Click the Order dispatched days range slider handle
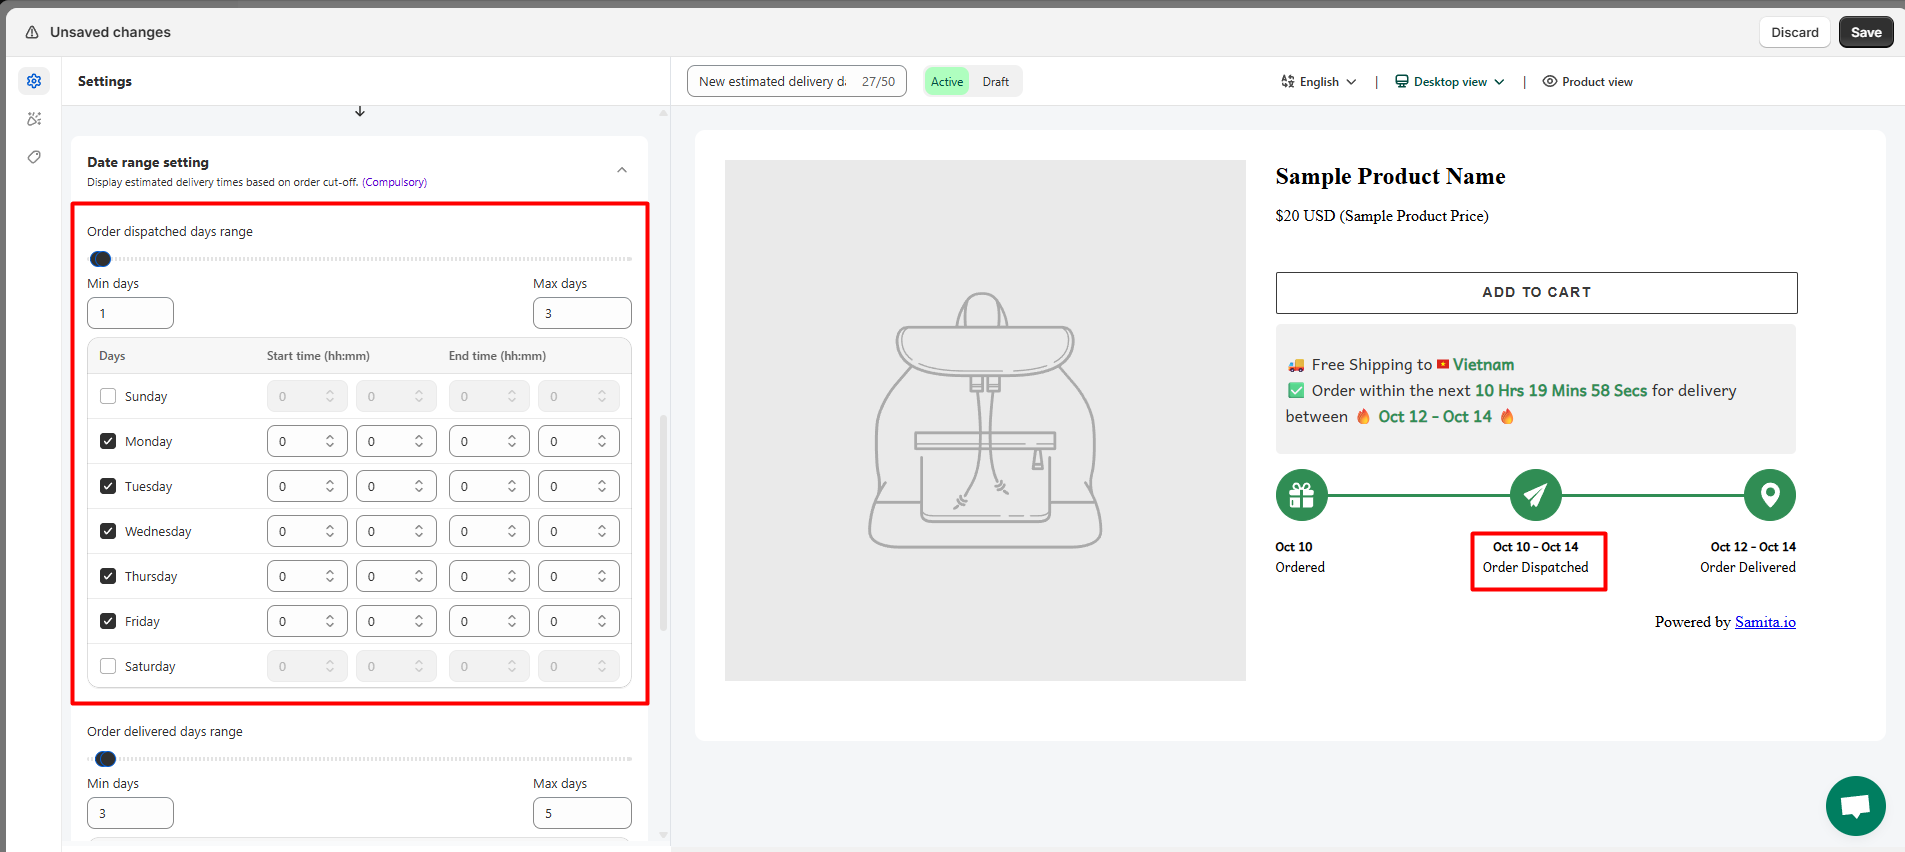1905x852 pixels. [x=100, y=259]
